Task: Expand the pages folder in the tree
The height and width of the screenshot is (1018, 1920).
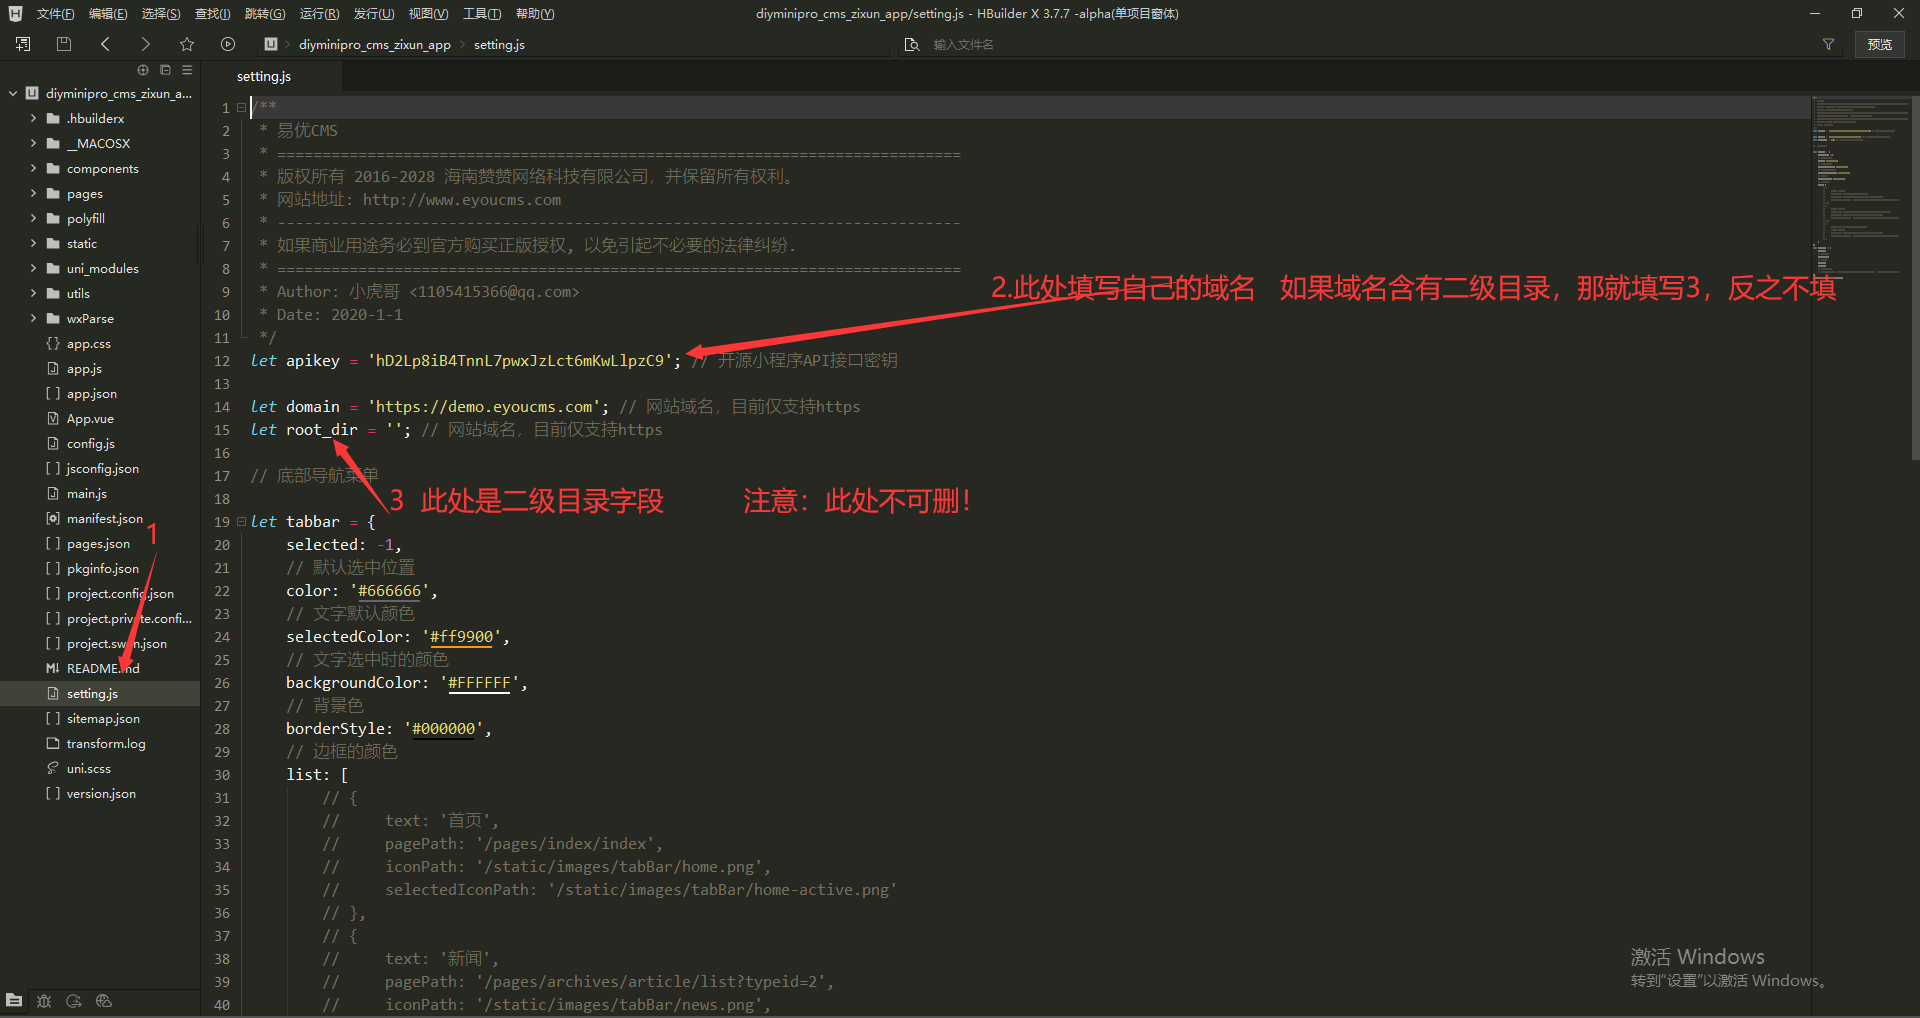Action: tap(82, 193)
